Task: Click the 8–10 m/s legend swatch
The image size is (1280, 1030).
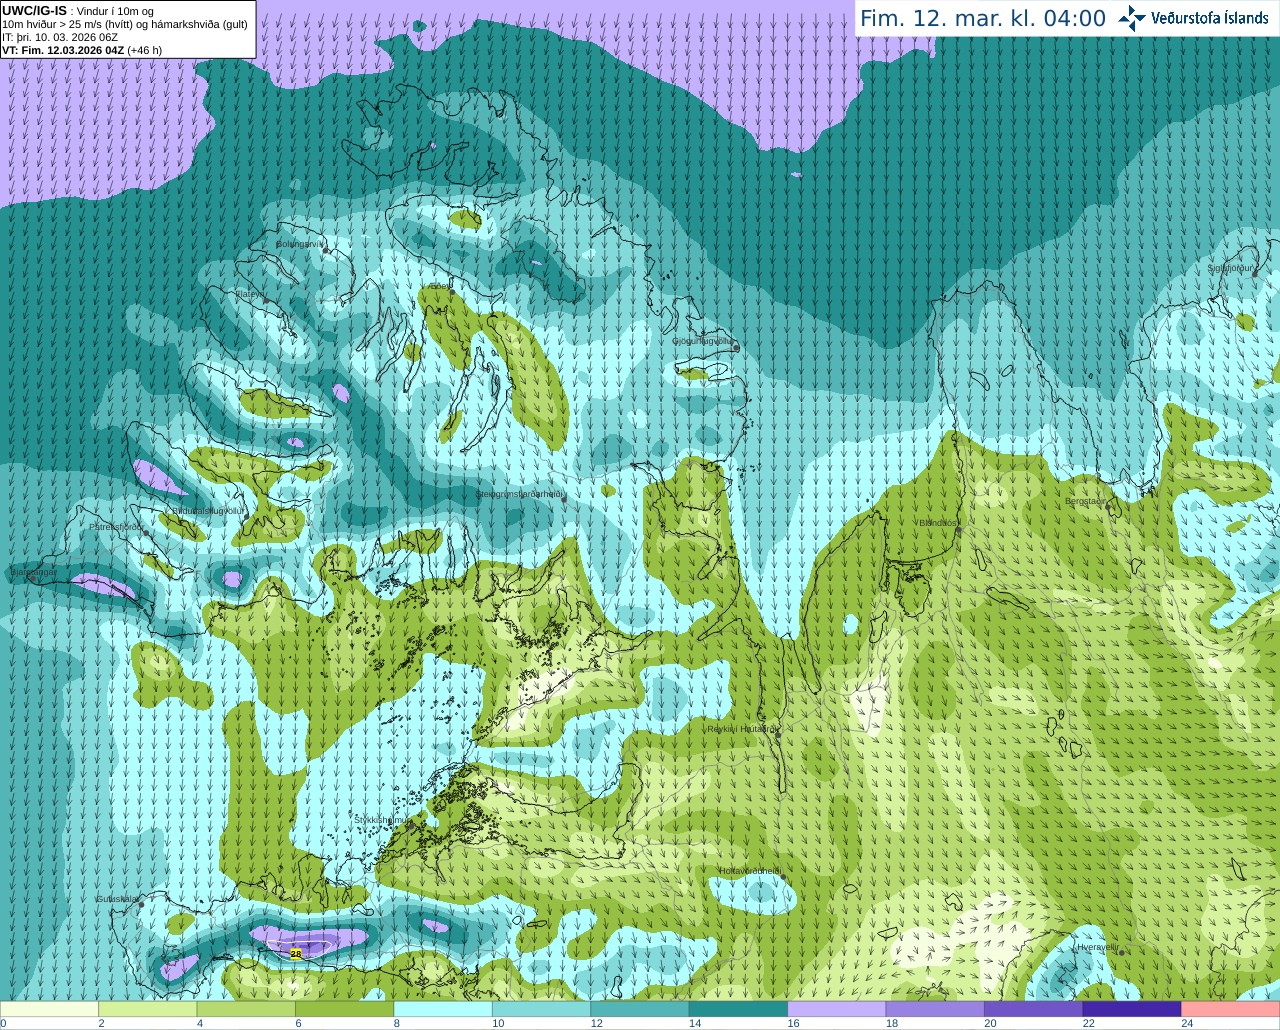Action: pos(443,1009)
